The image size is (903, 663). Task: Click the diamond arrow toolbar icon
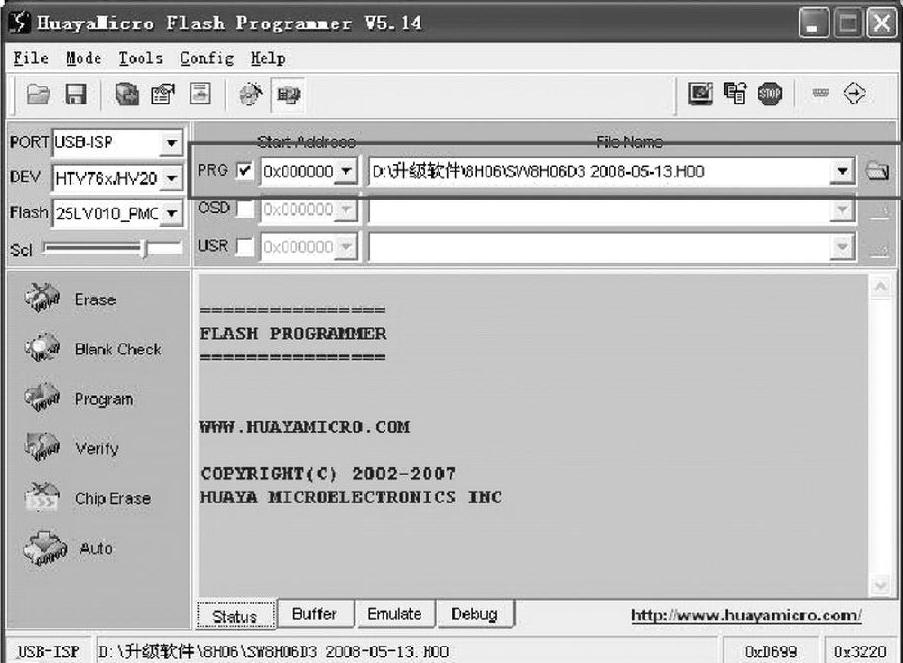pyautogui.click(x=854, y=93)
